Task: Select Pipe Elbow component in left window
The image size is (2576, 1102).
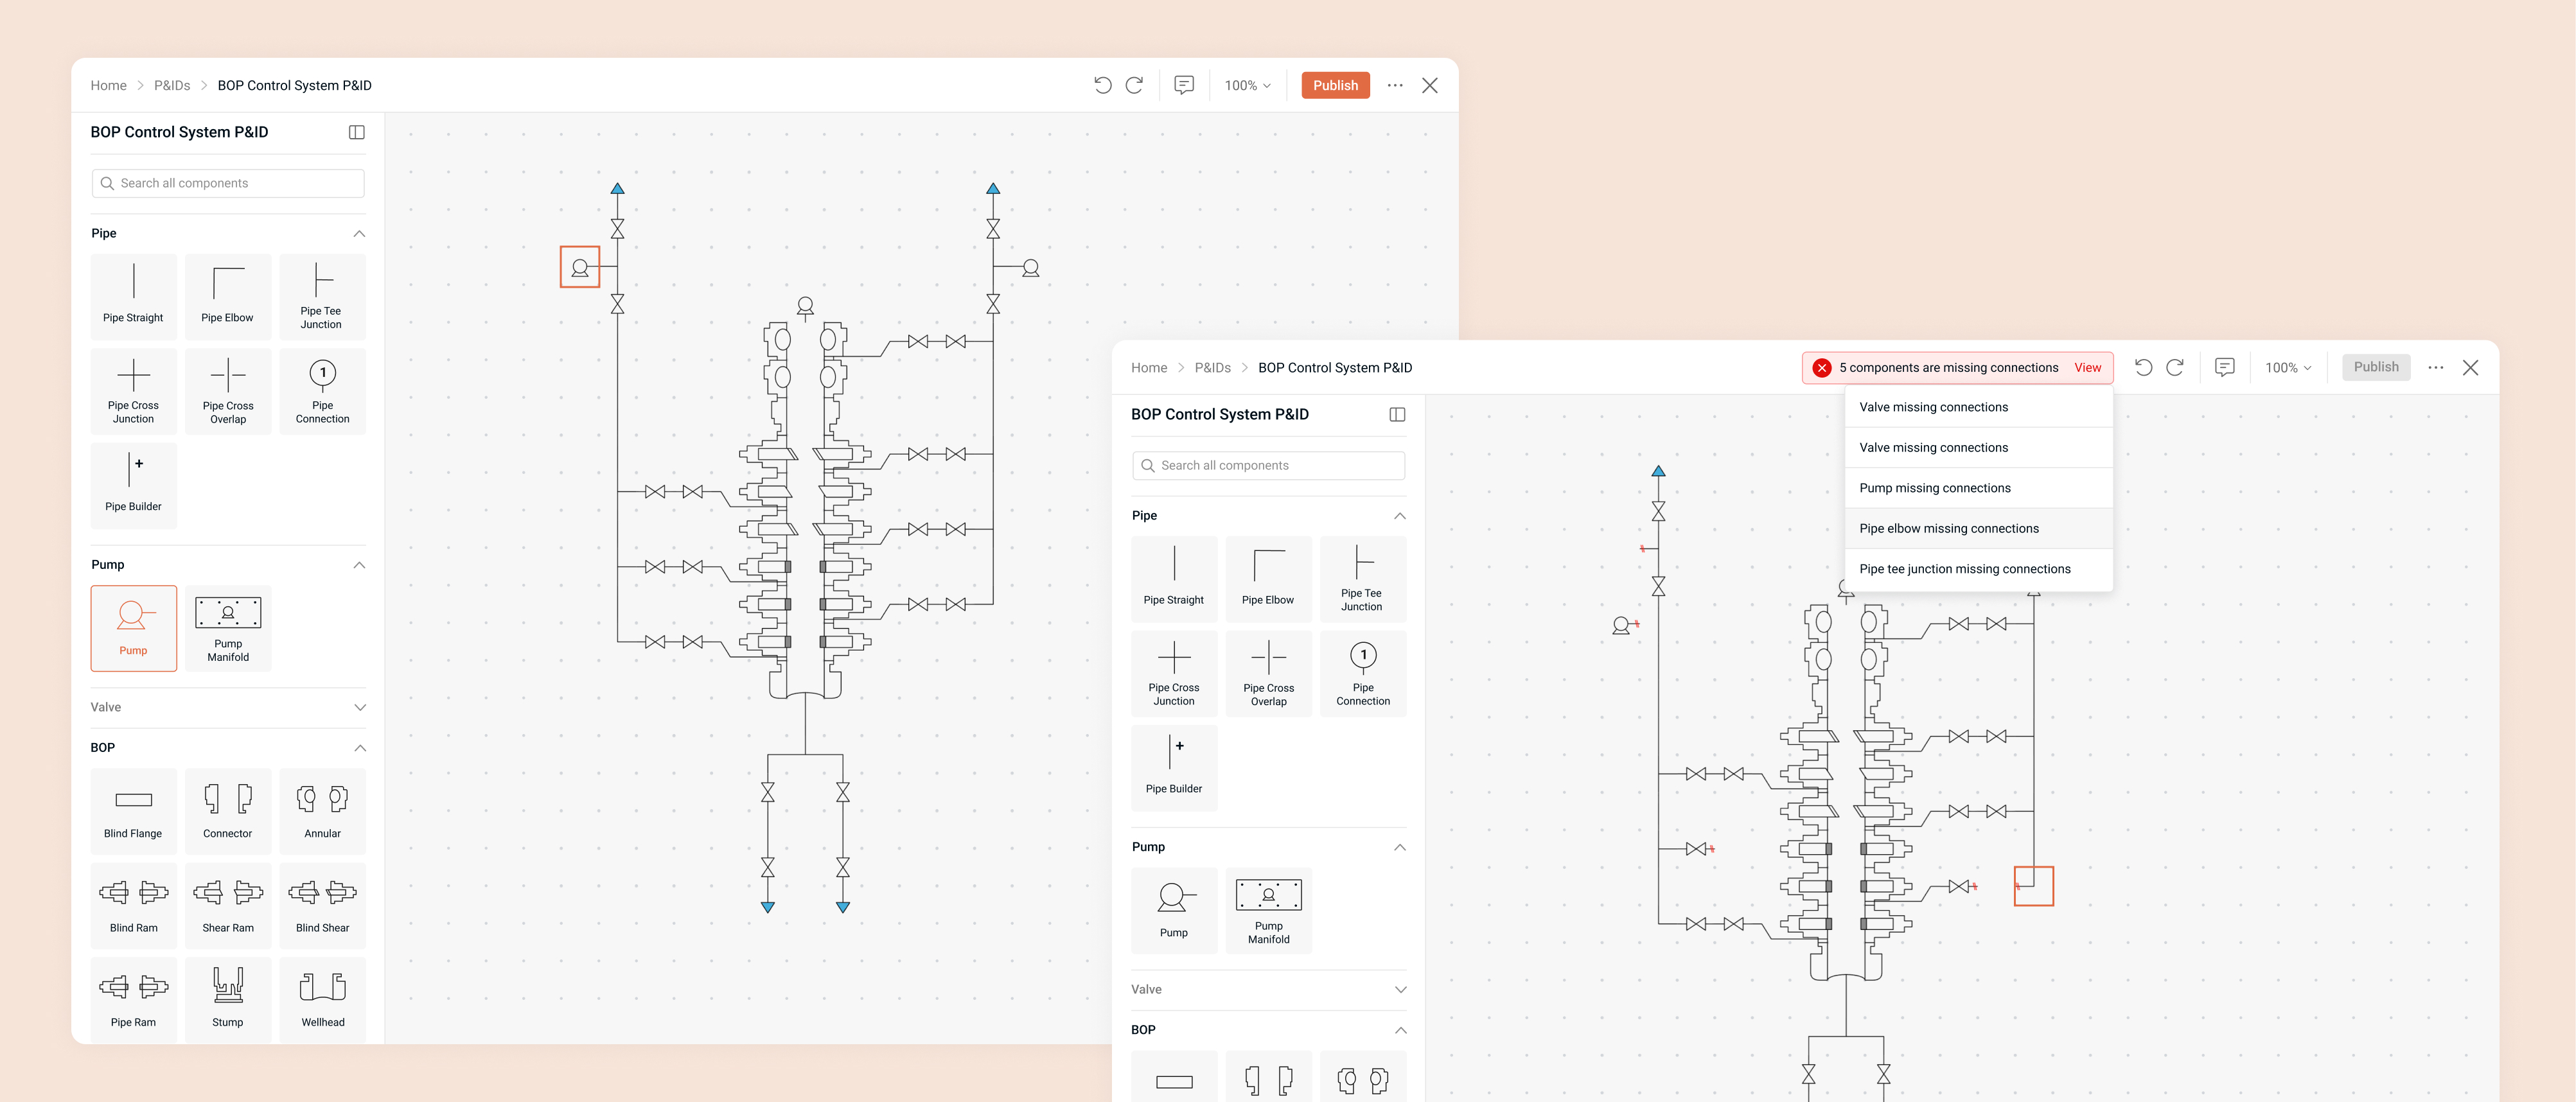Action: (x=228, y=296)
